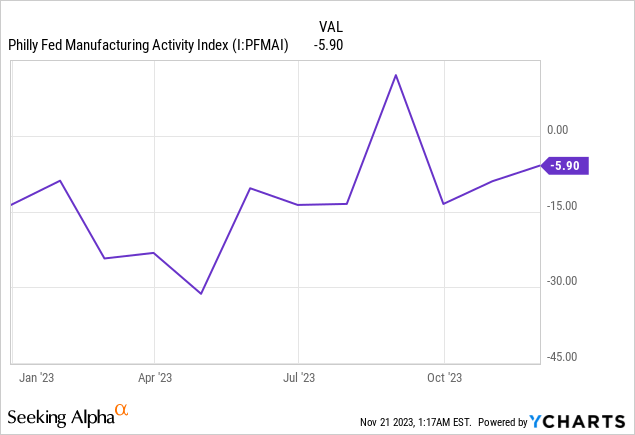Click the line's starting point at the left edge
This screenshot has width=635, height=435.
[x=12, y=205]
